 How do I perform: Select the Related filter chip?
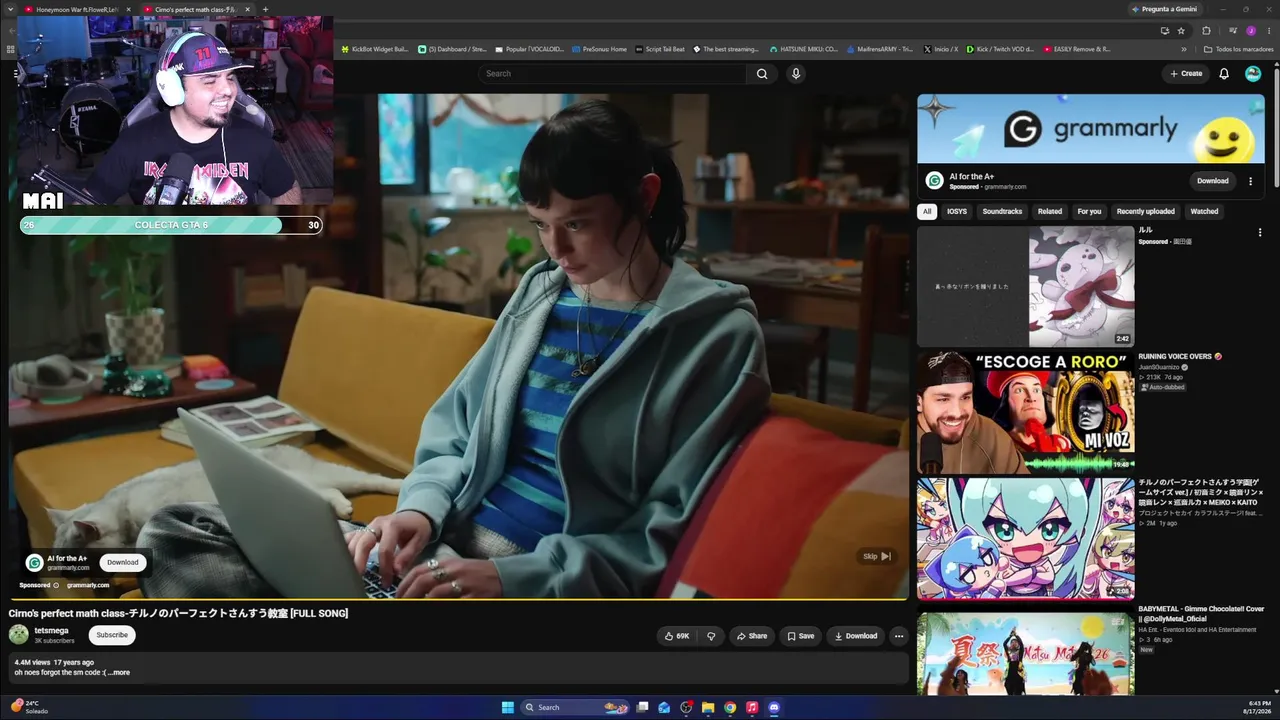1050,211
